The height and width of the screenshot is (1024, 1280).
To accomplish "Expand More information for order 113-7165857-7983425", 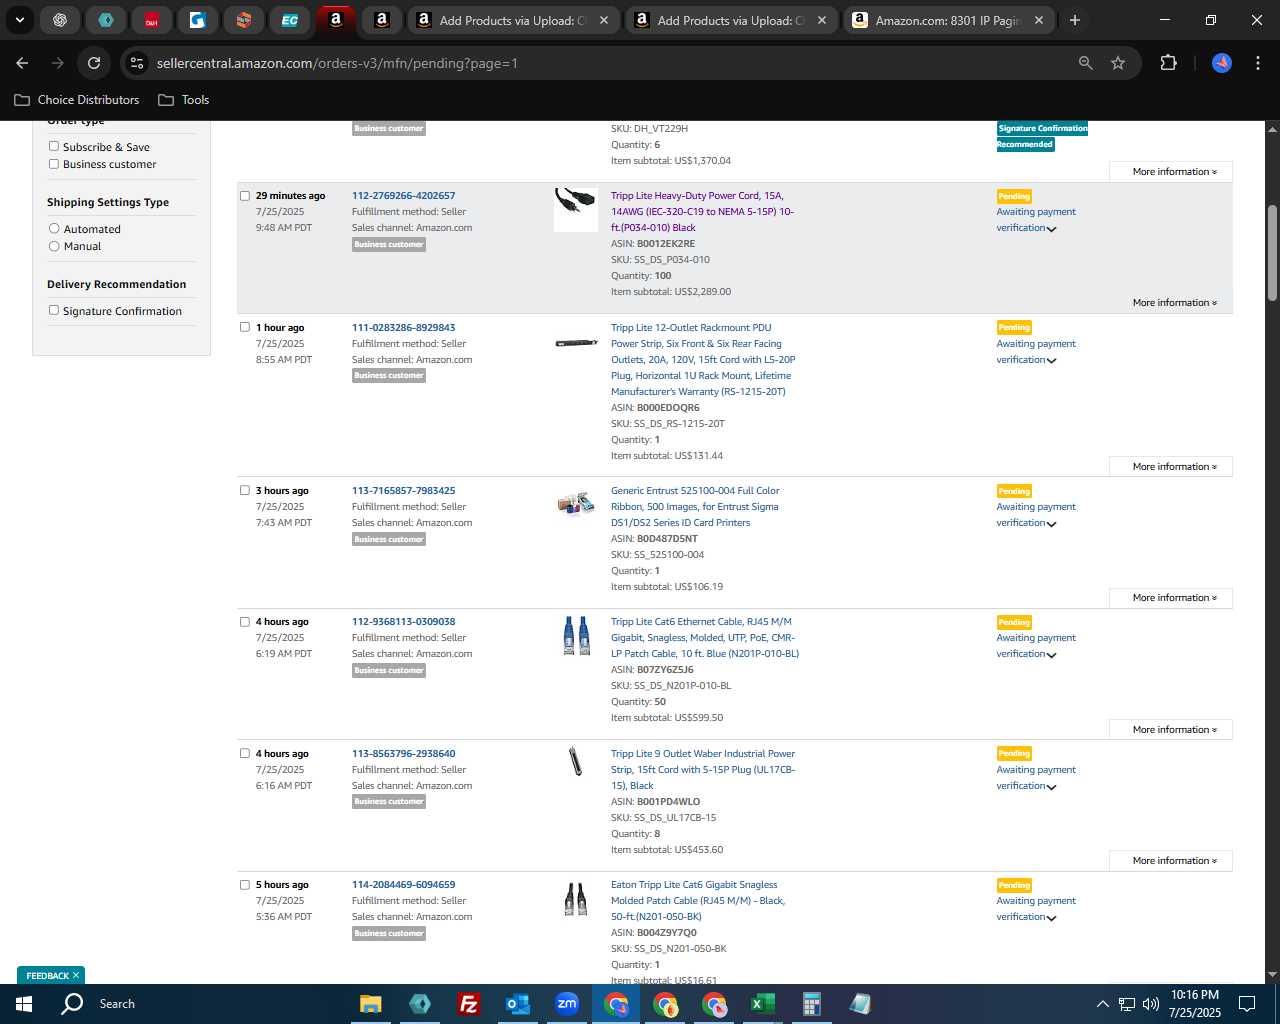I will [1171, 598].
